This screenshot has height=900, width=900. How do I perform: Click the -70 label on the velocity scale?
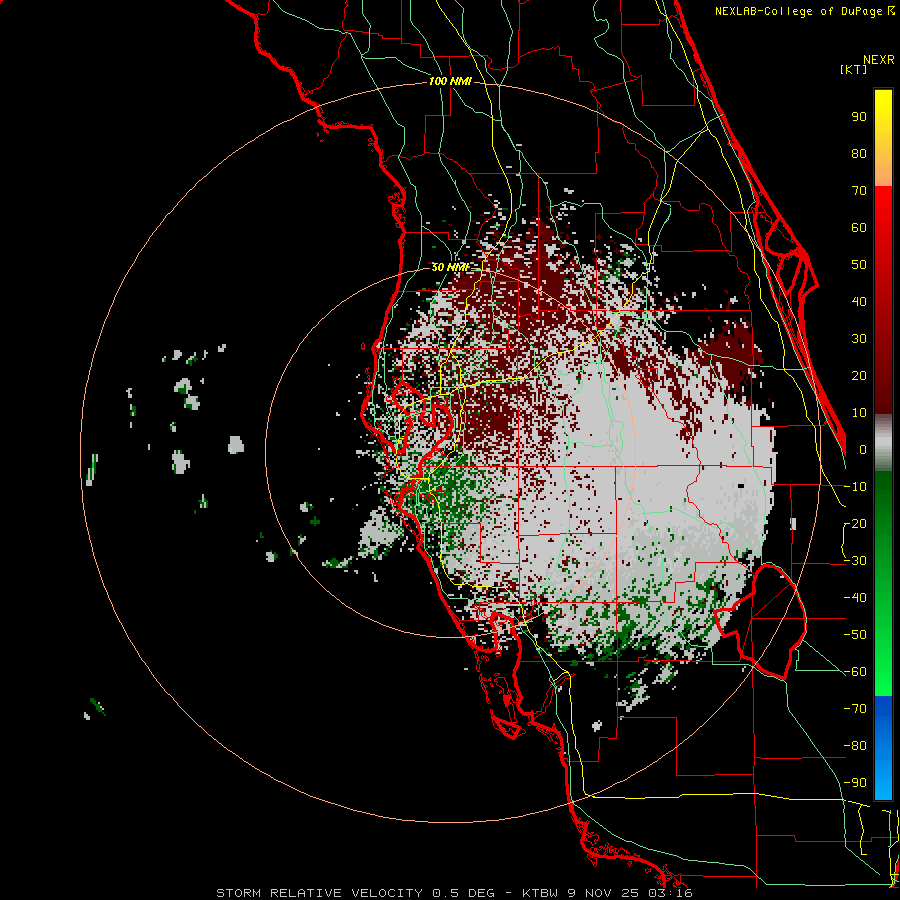(x=855, y=709)
